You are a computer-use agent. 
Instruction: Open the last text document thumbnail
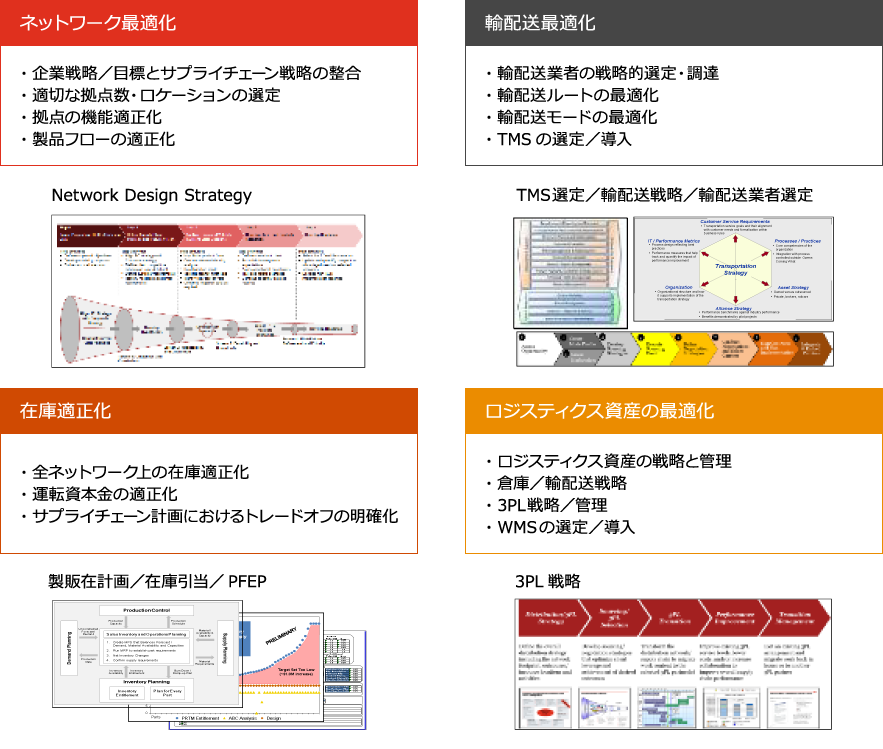(791, 708)
